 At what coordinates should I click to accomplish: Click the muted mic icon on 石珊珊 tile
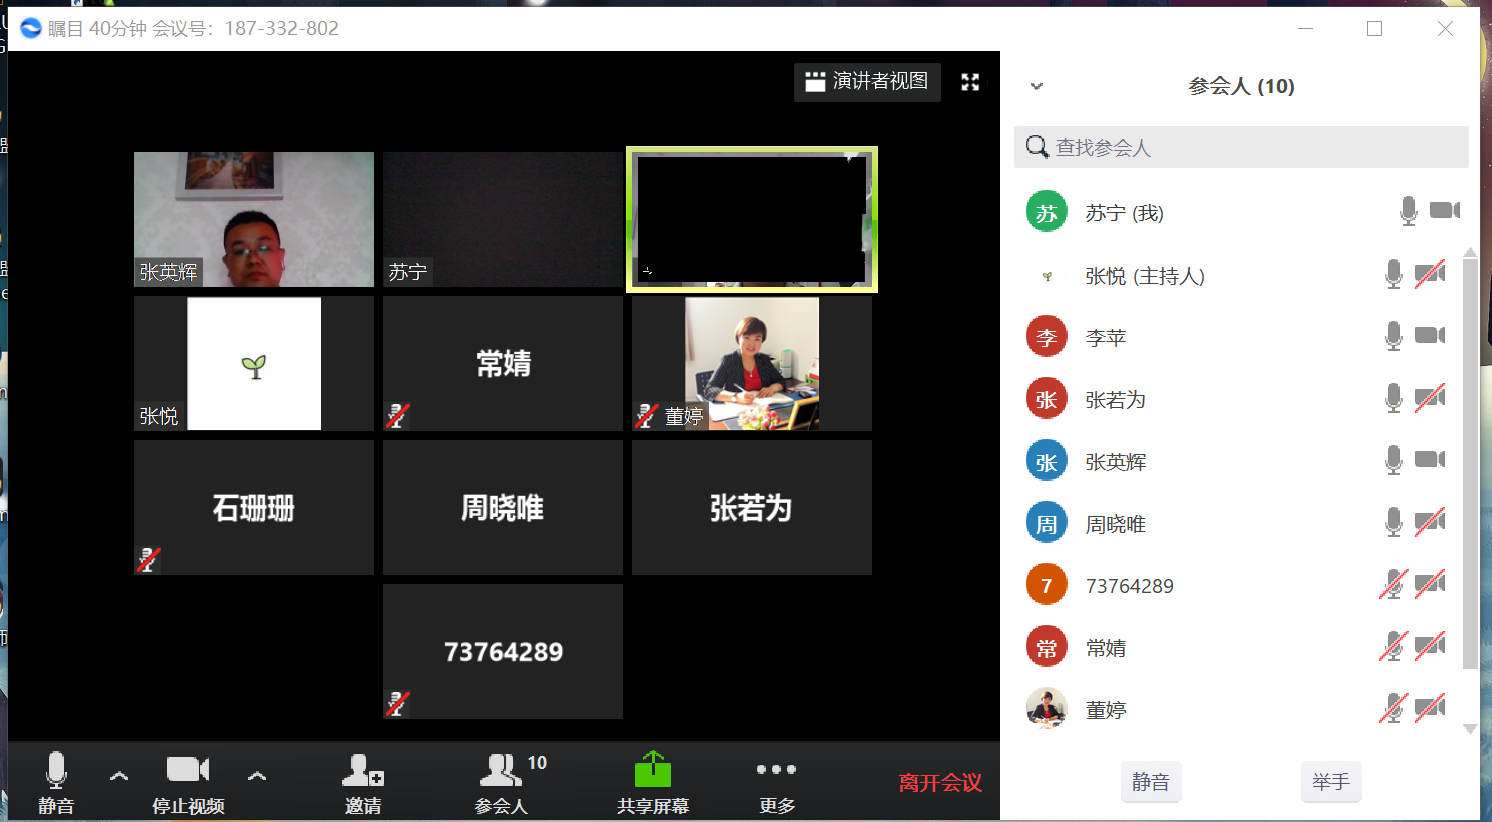149,560
